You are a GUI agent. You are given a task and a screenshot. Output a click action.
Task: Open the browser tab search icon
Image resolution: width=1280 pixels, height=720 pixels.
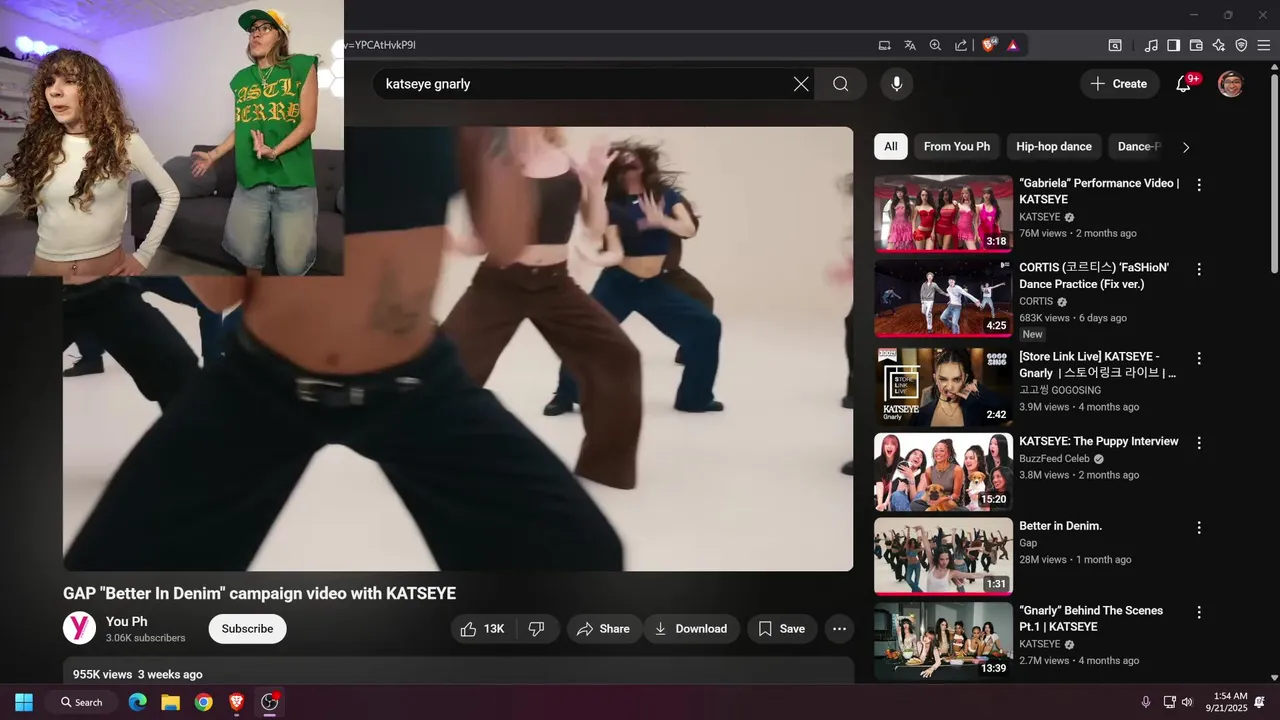pos(1115,45)
